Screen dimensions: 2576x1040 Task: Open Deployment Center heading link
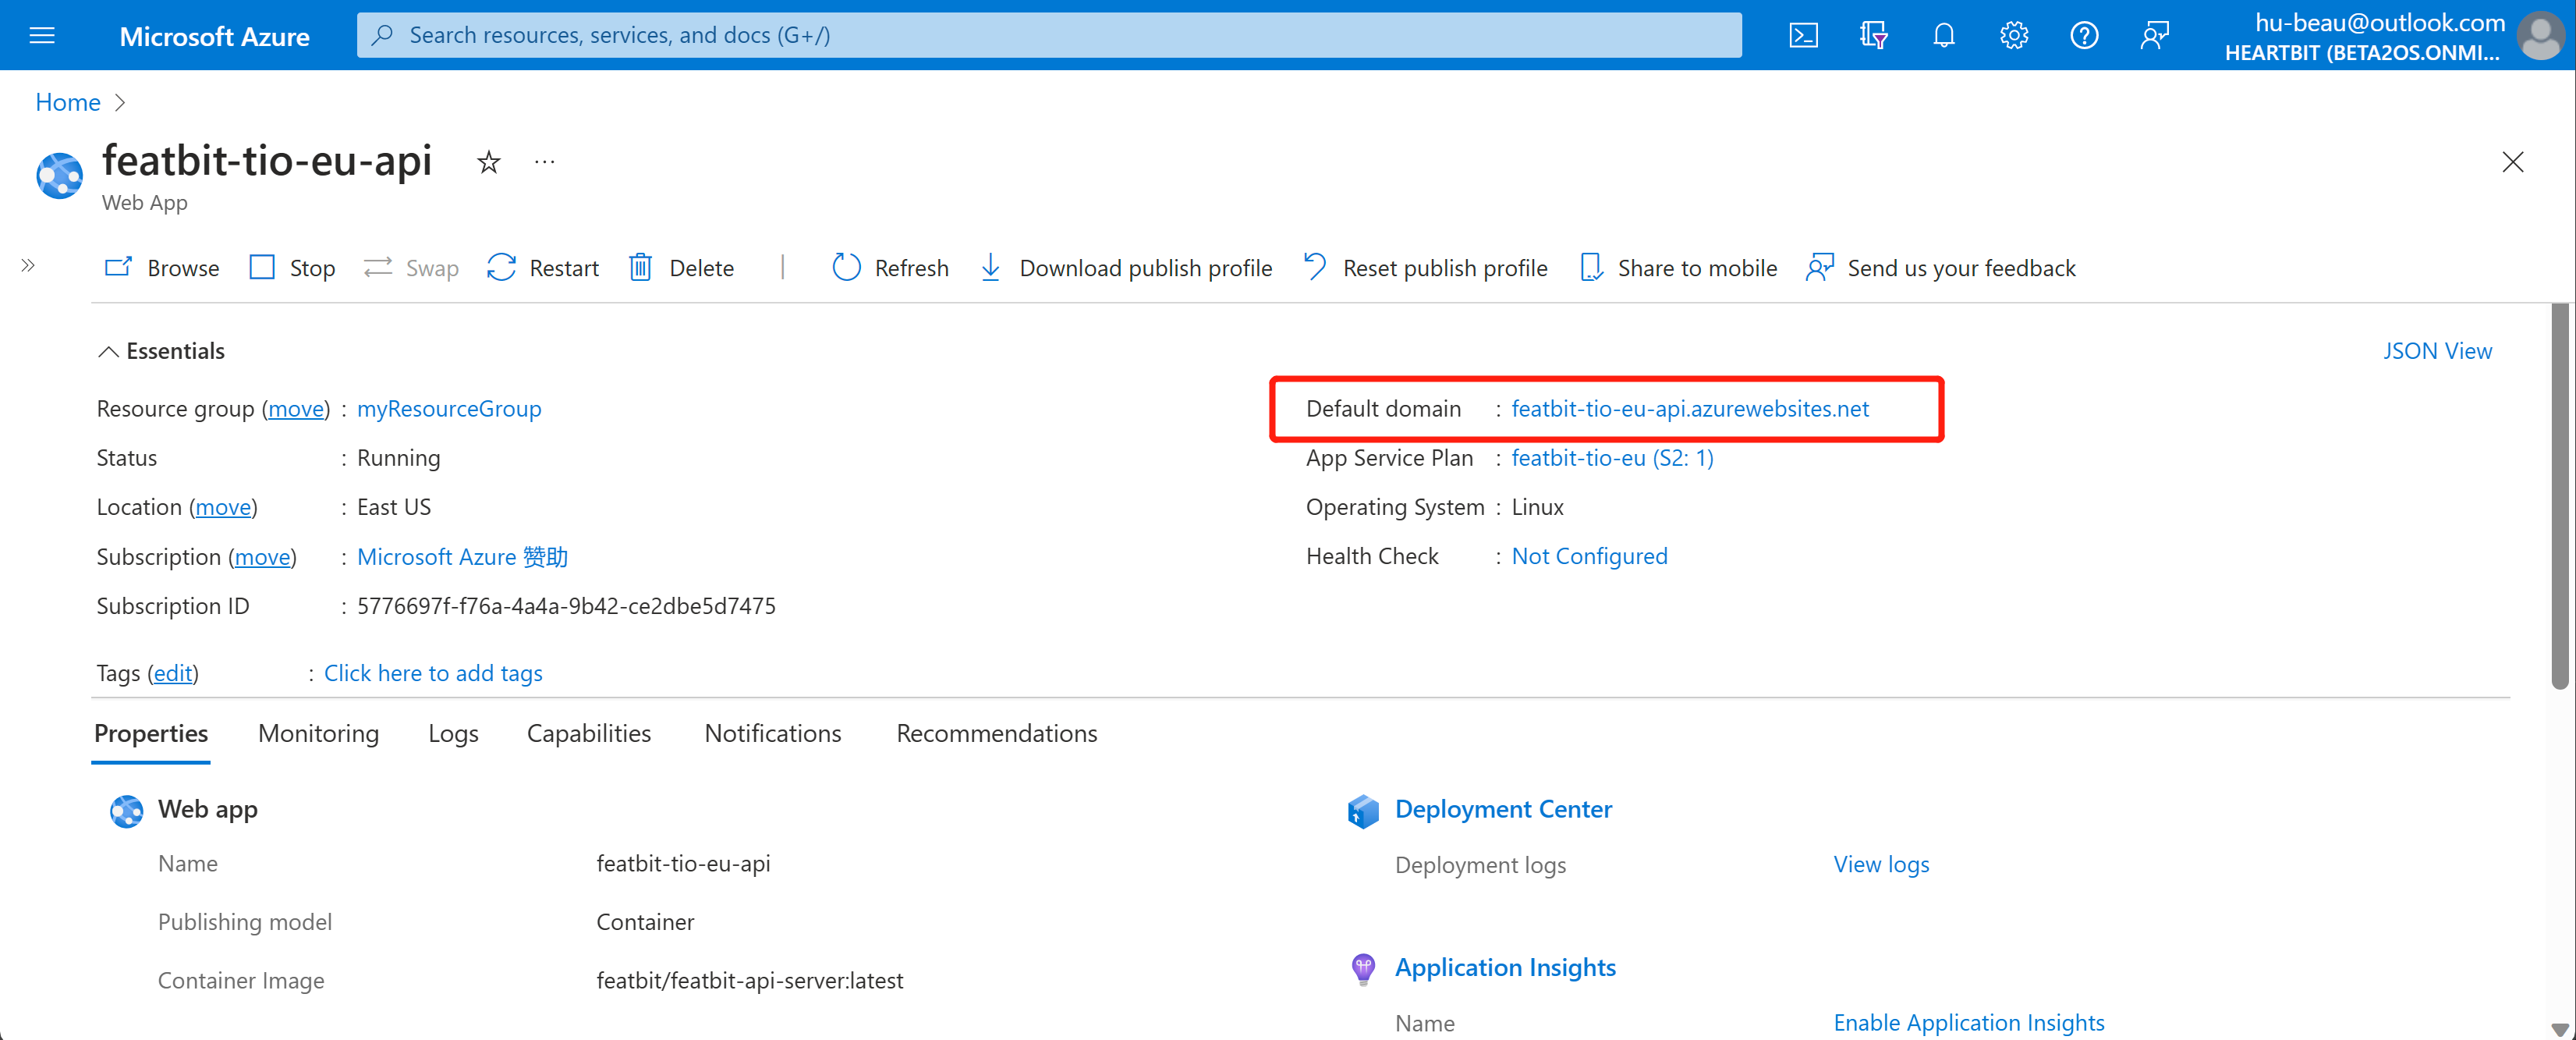(1503, 809)
